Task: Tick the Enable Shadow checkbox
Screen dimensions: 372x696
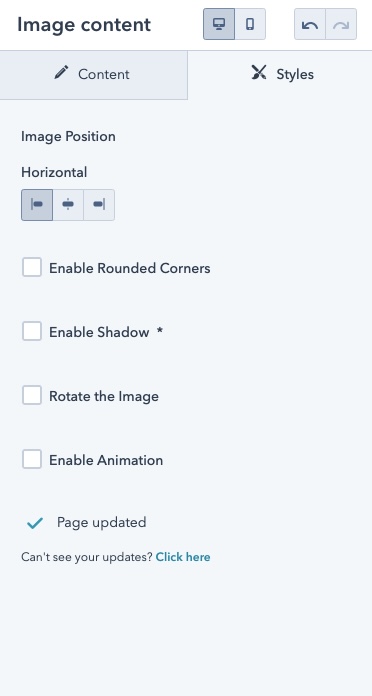Action: tap(32, 332)
